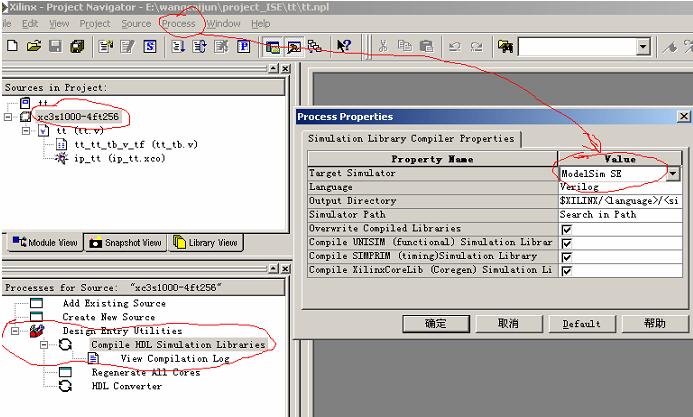Image resolution: width=693 pixels, height=417 pixels.
Task: Select Regenerate All Cores process
Action: click(x=146, y=372)
